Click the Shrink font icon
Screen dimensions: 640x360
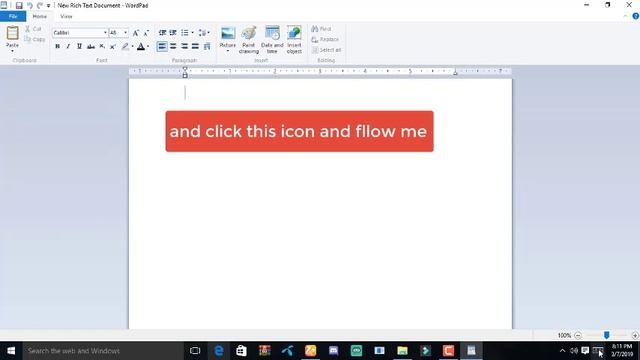pos(146,33)
